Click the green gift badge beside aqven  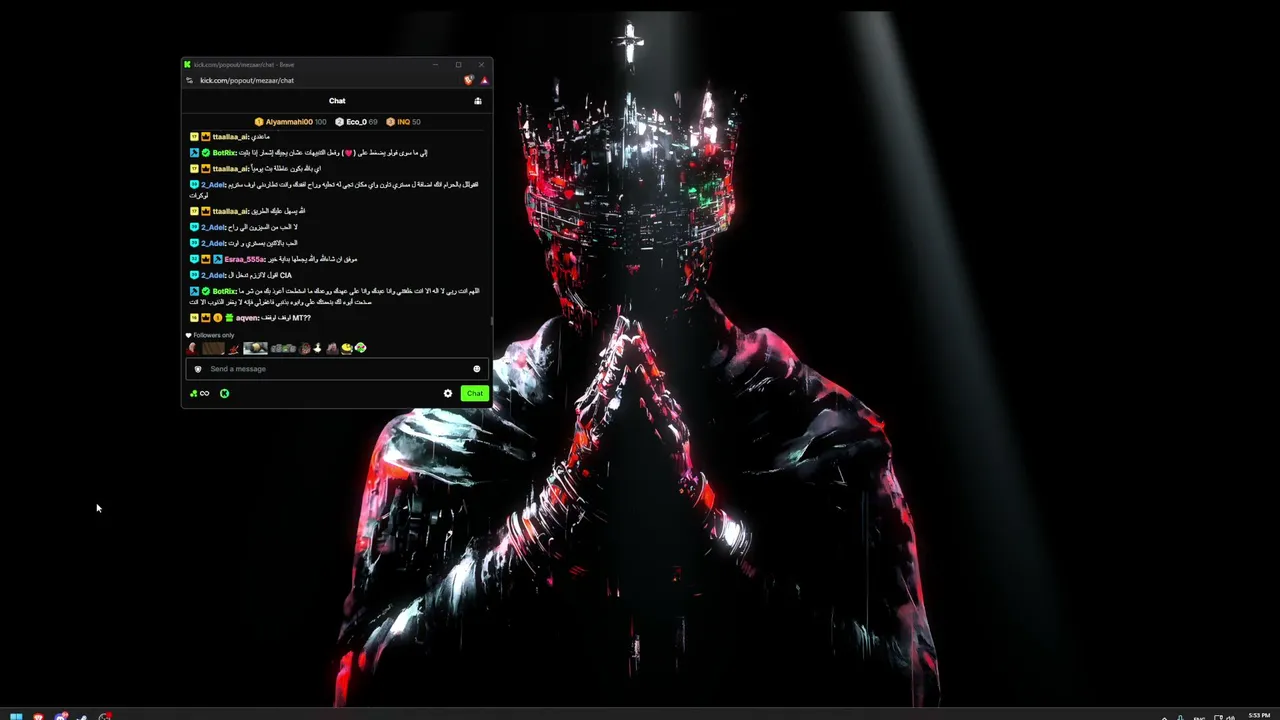(229, 318)
